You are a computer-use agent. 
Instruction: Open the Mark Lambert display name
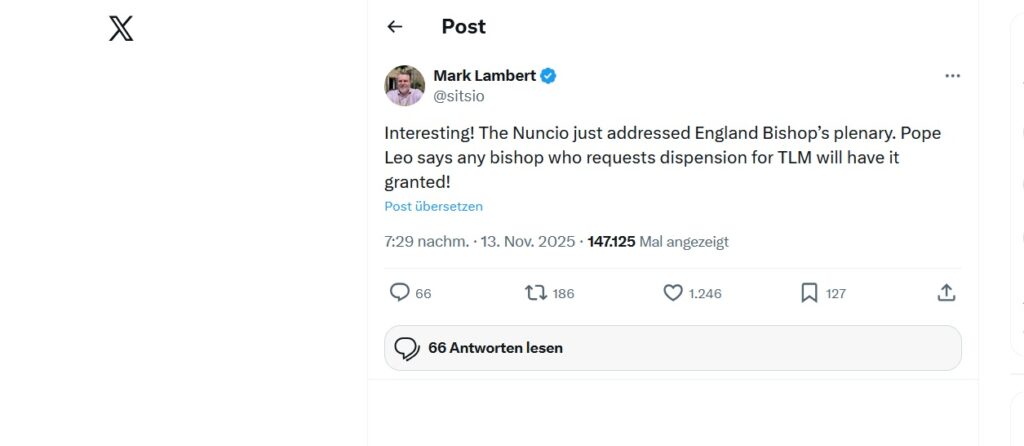484,76
